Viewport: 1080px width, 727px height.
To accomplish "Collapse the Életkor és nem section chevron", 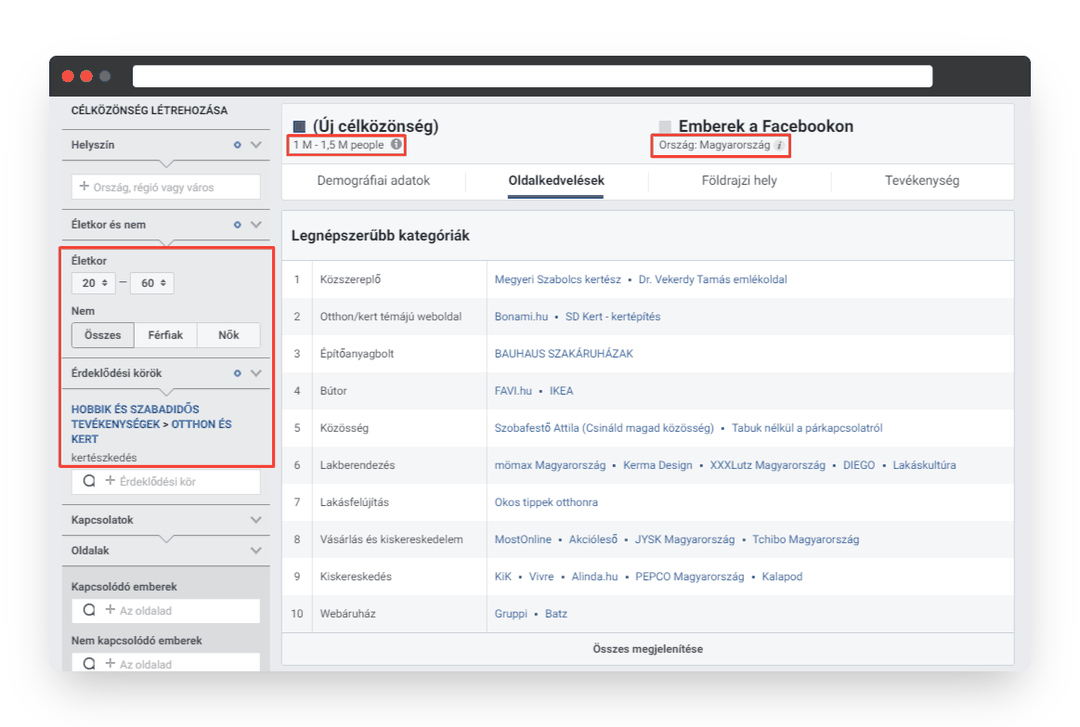I will (x=256, y=225).
